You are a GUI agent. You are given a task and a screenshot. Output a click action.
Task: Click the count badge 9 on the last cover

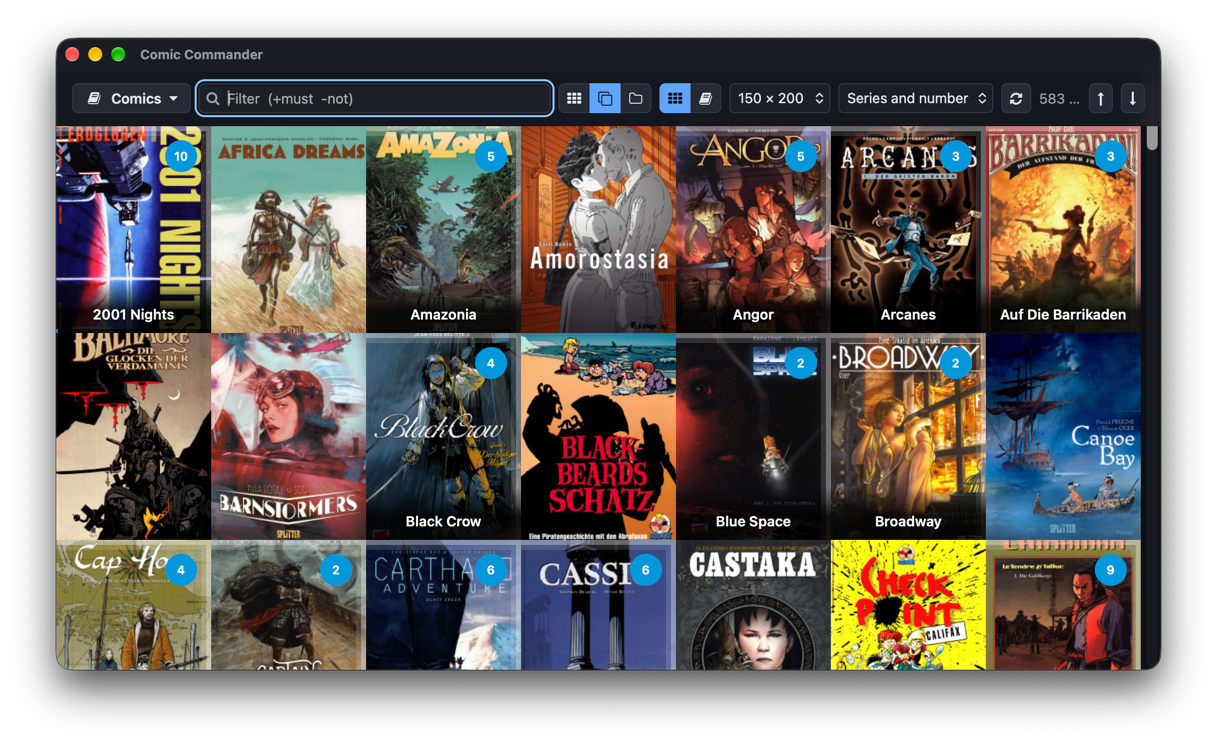pyautogui.click(x=1110, y=570)
